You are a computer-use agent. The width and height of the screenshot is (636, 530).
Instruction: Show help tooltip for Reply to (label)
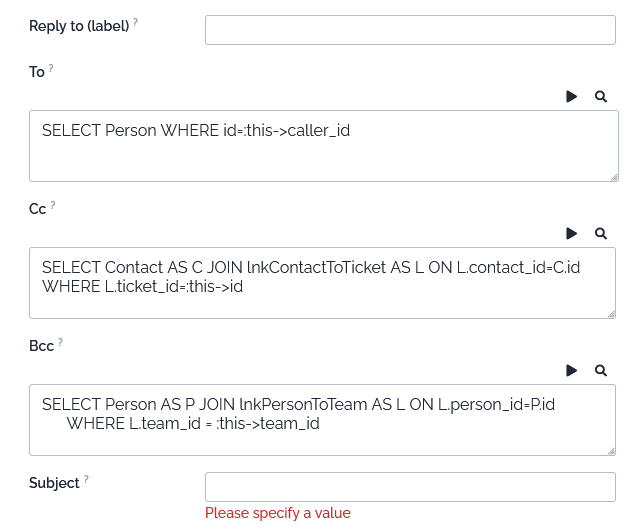(136, 23)
